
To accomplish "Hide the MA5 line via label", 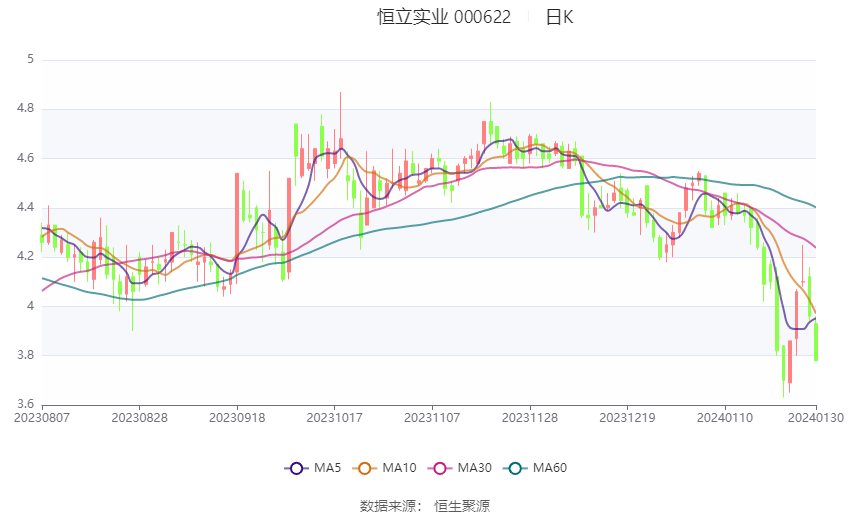I will [x=327, y=468].
